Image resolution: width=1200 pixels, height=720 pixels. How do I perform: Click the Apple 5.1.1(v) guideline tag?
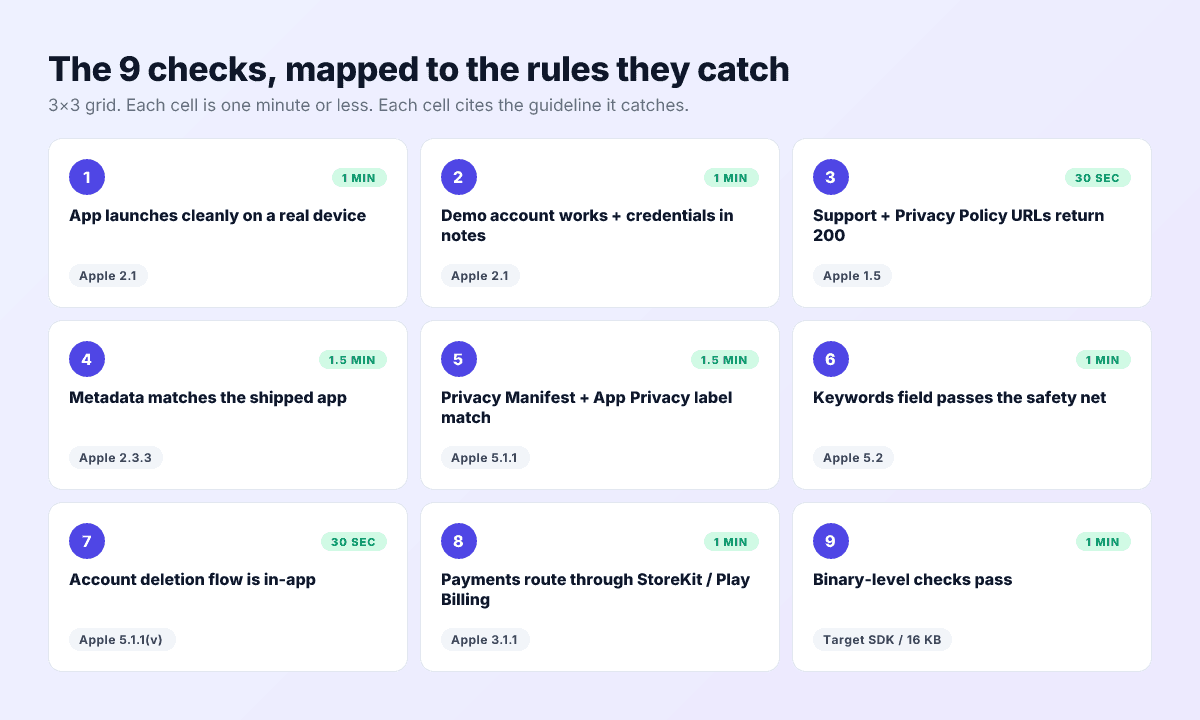pyautogui.click(x=122, y=640)
